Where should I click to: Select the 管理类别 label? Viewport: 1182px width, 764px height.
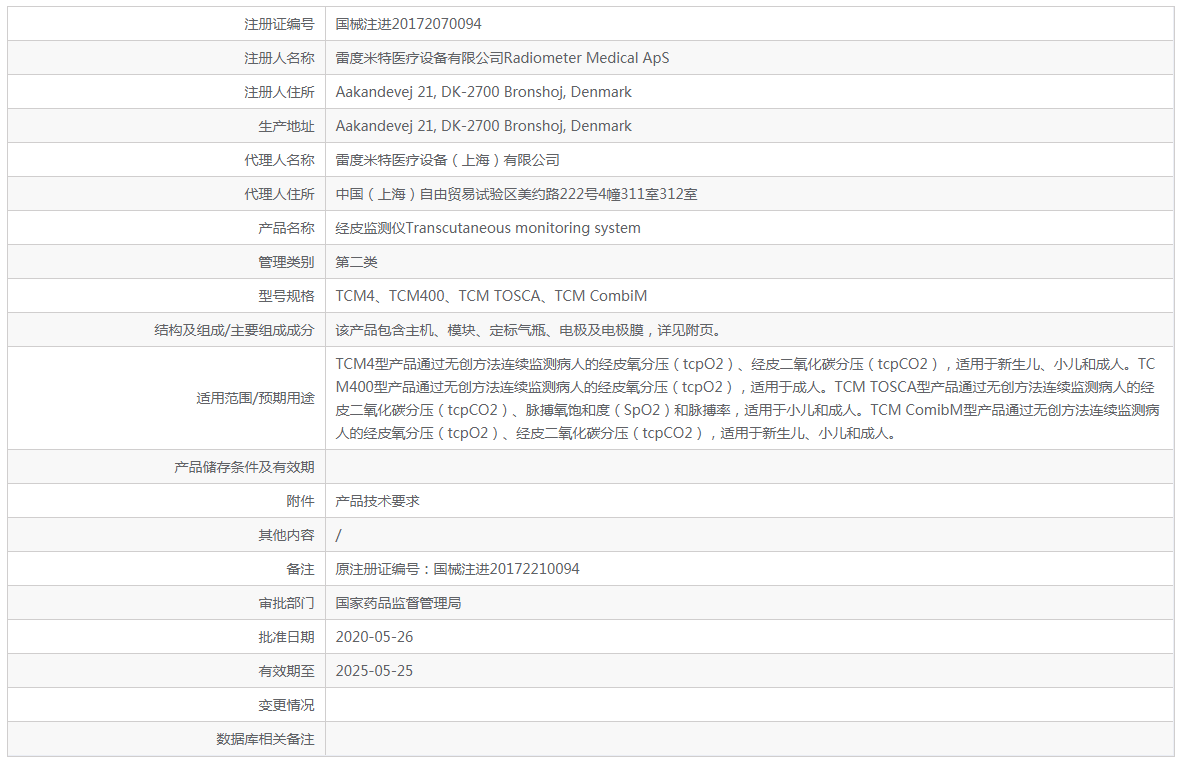[286, 262]
